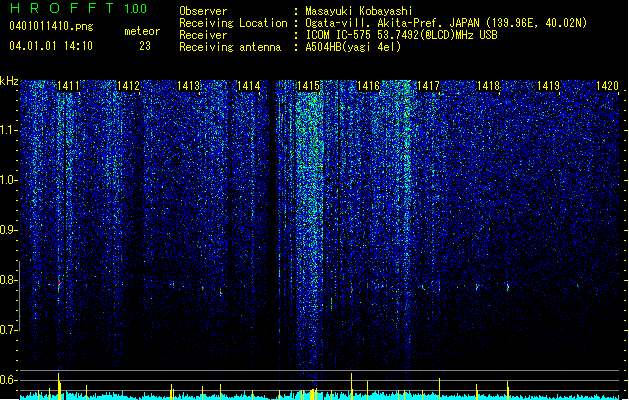Click the 1418 time marker
The image size is (629, 400).
coord(488,85)
